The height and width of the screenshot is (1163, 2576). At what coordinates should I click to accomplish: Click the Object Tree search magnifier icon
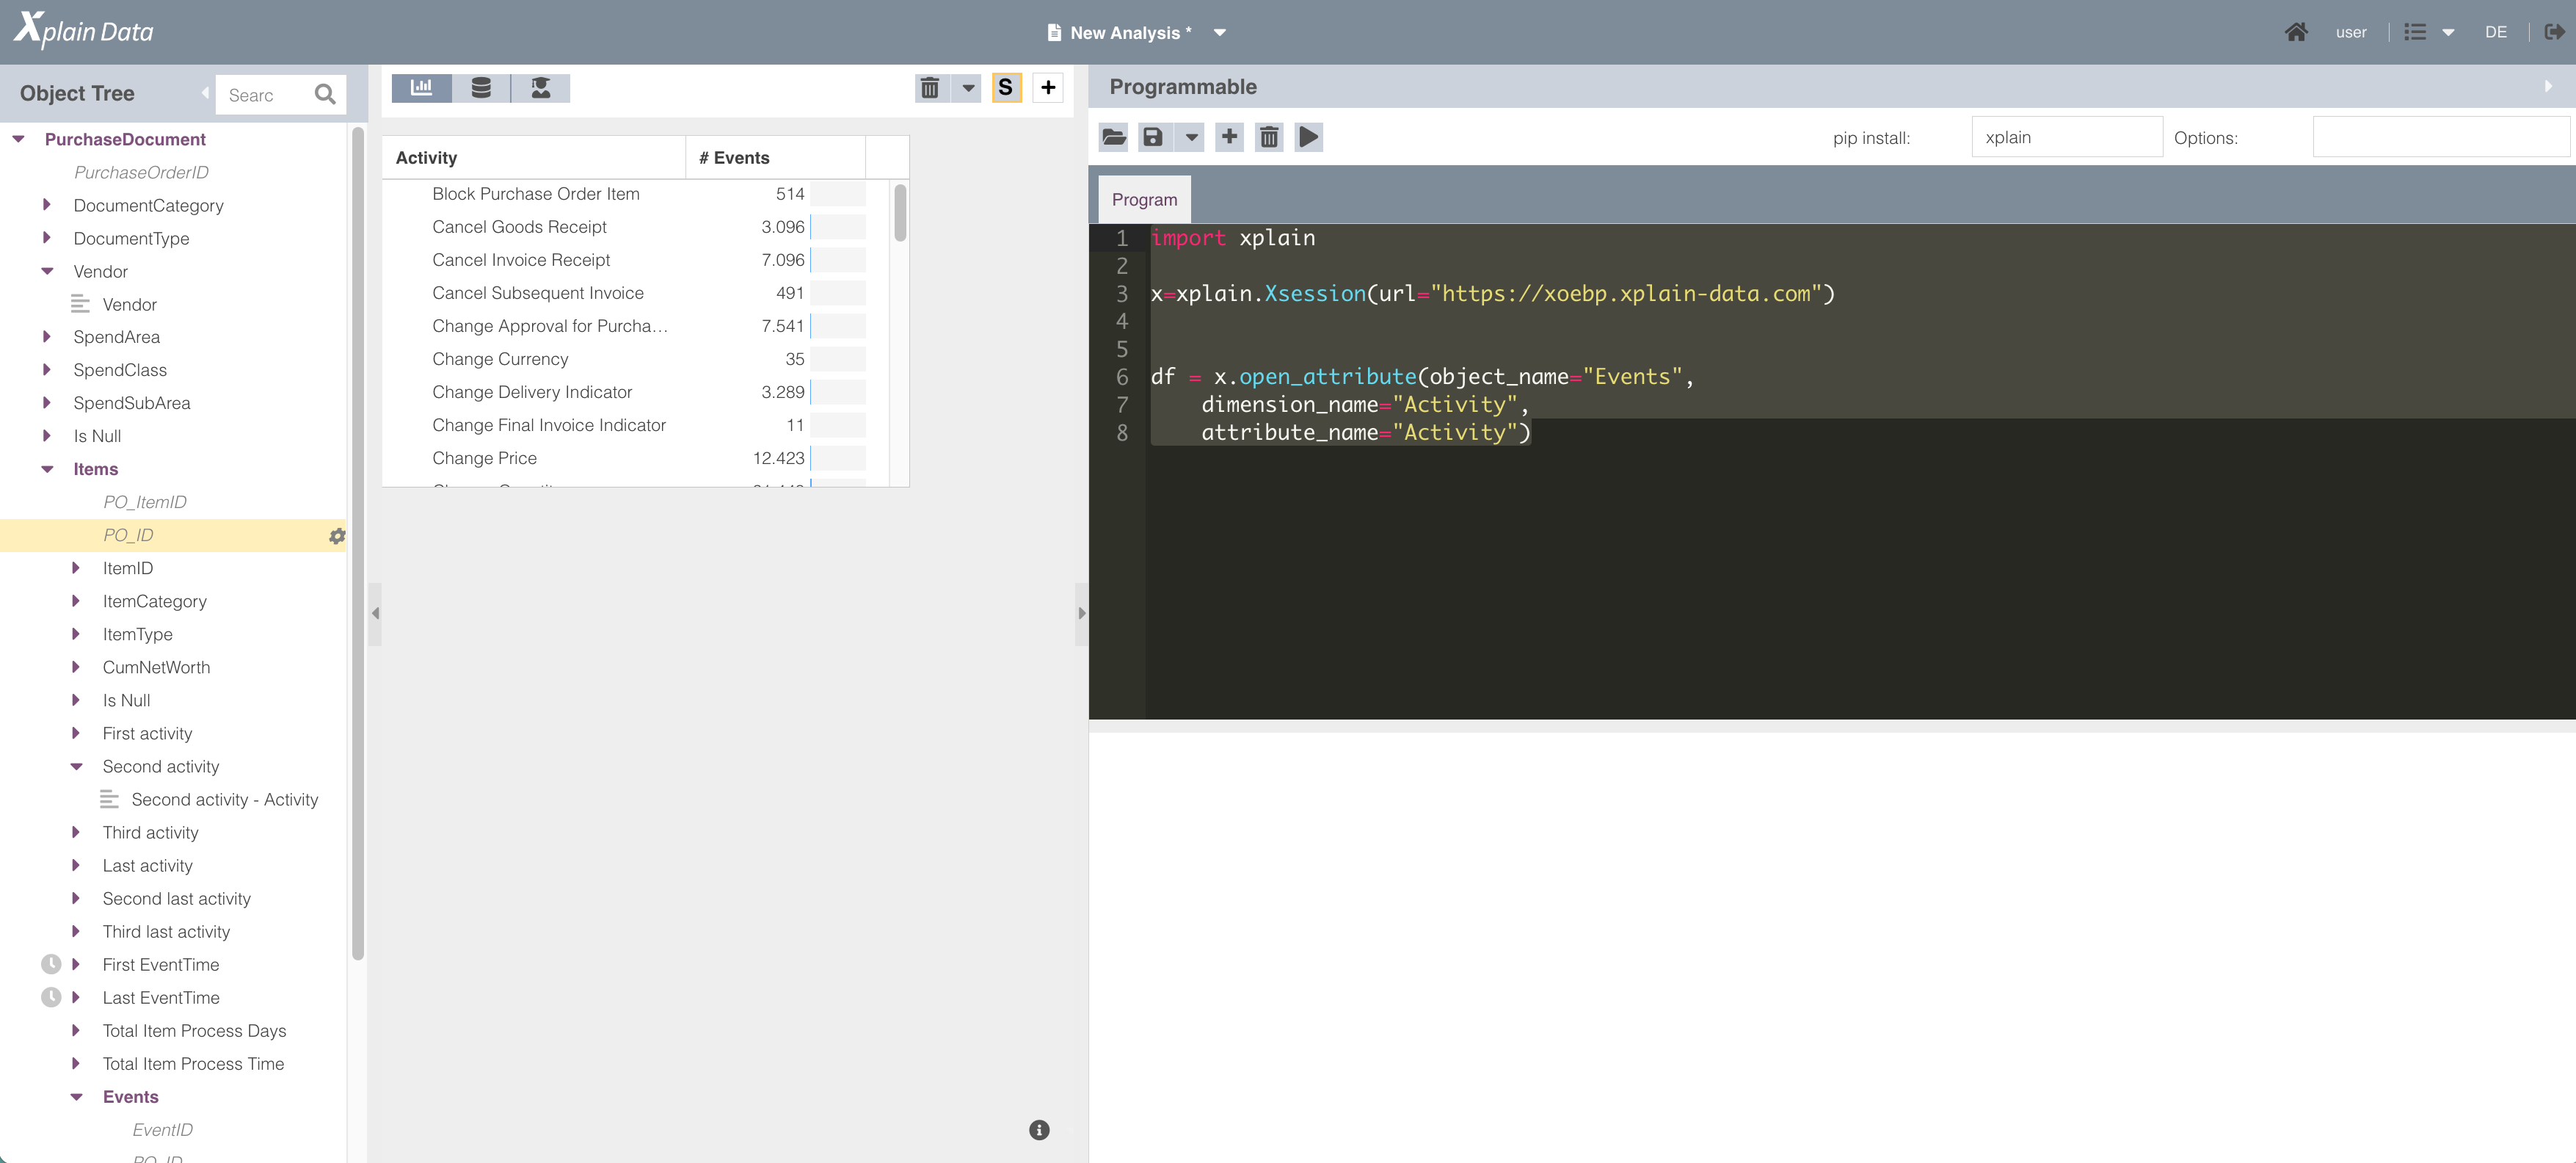pyautogui.click(x=325, y=94)
